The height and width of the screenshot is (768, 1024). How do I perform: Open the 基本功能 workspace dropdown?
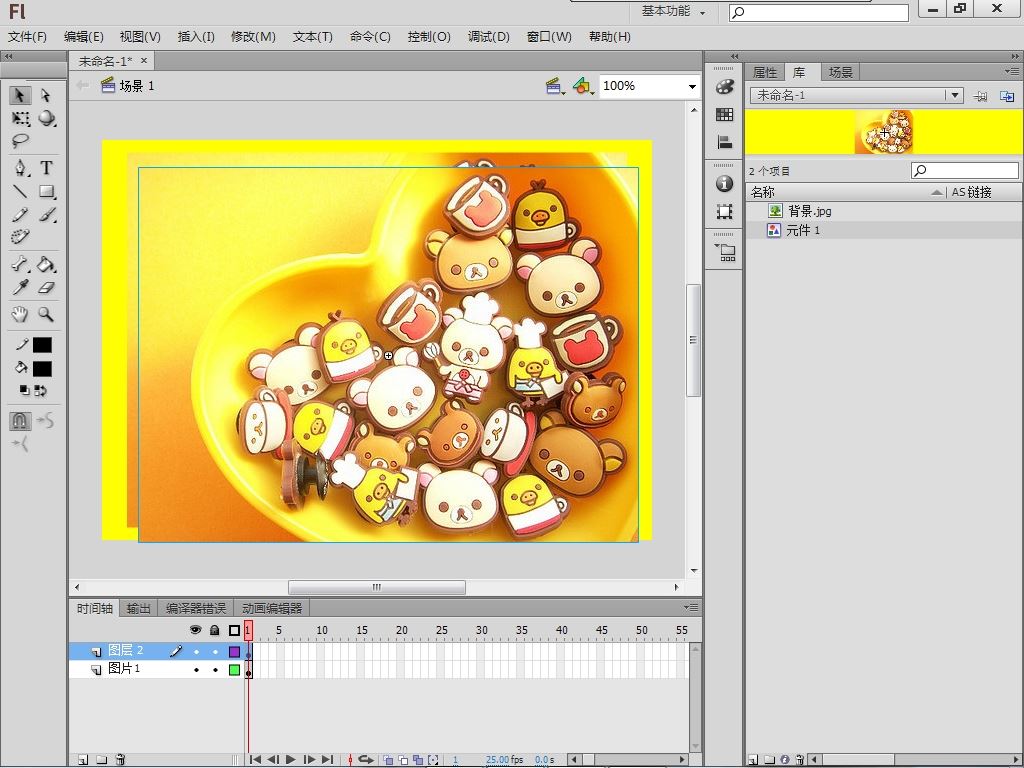[673, 11]
